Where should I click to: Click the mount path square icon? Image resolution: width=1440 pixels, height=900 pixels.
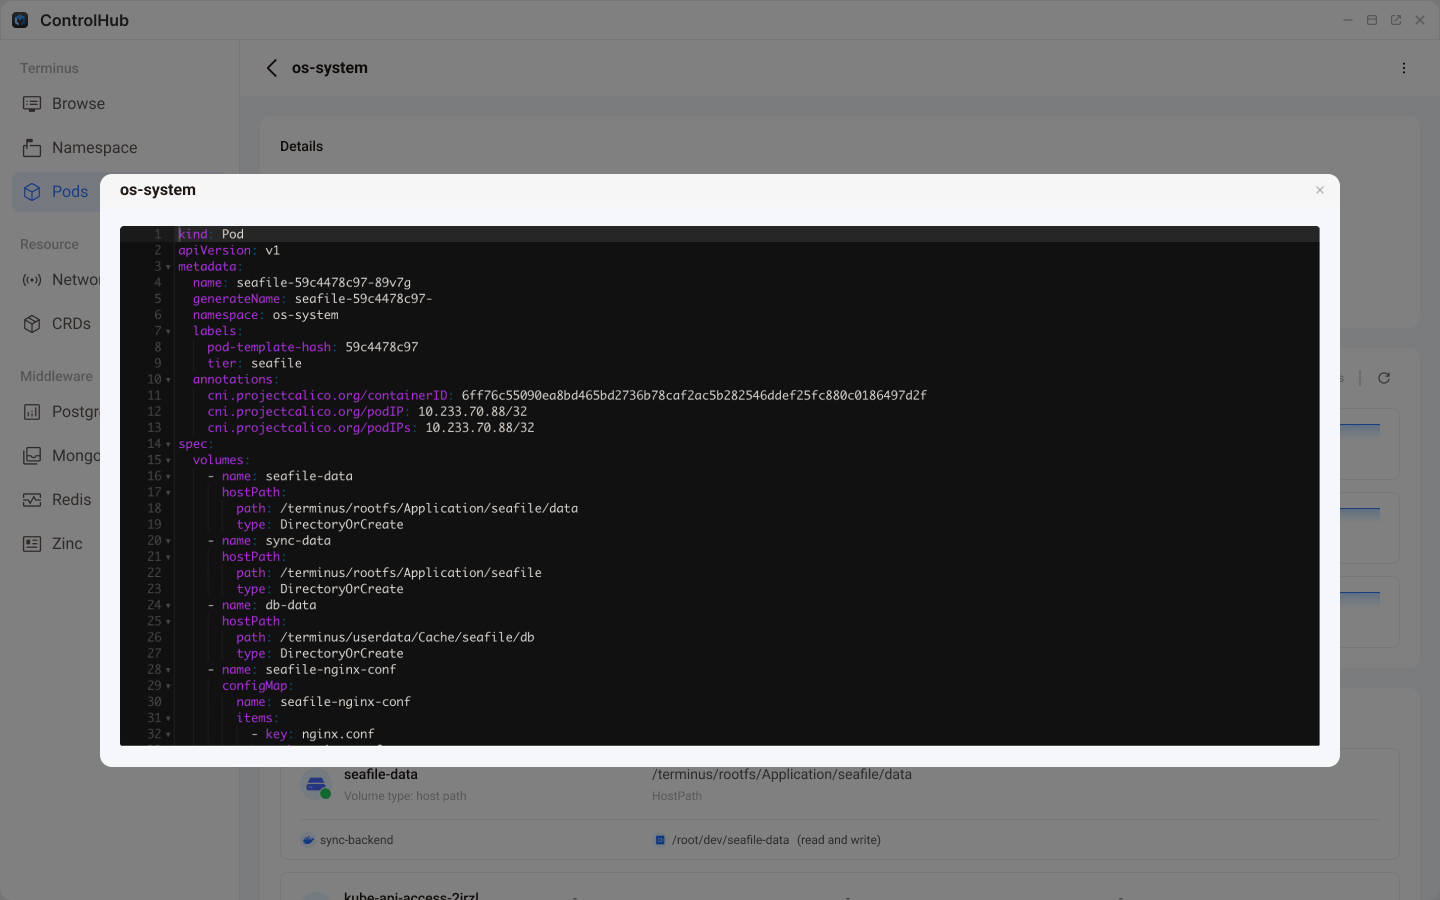pos(660,840)
